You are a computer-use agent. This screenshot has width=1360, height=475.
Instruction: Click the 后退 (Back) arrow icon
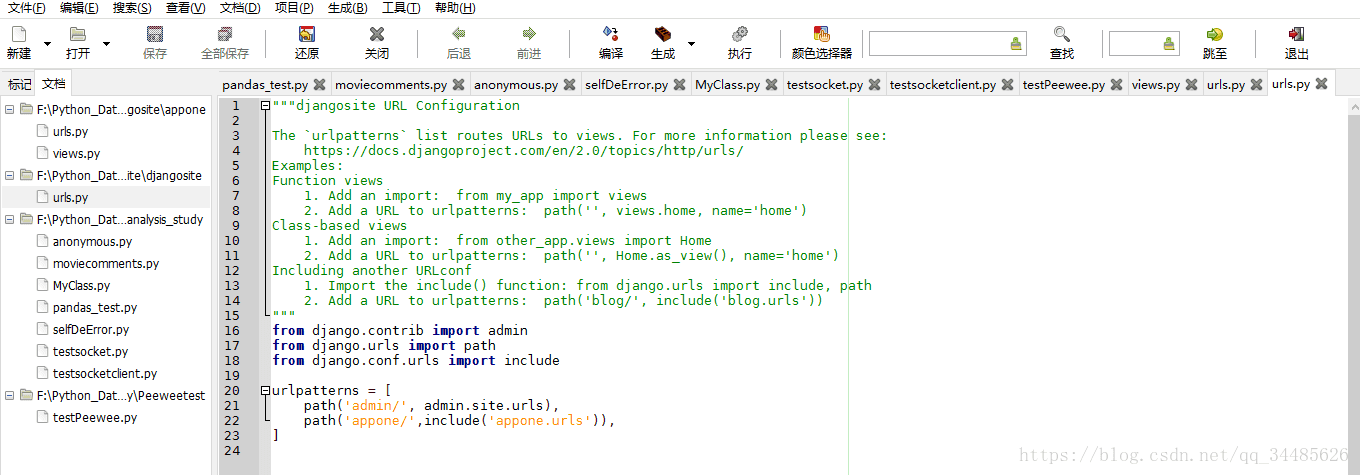[459, 35]
